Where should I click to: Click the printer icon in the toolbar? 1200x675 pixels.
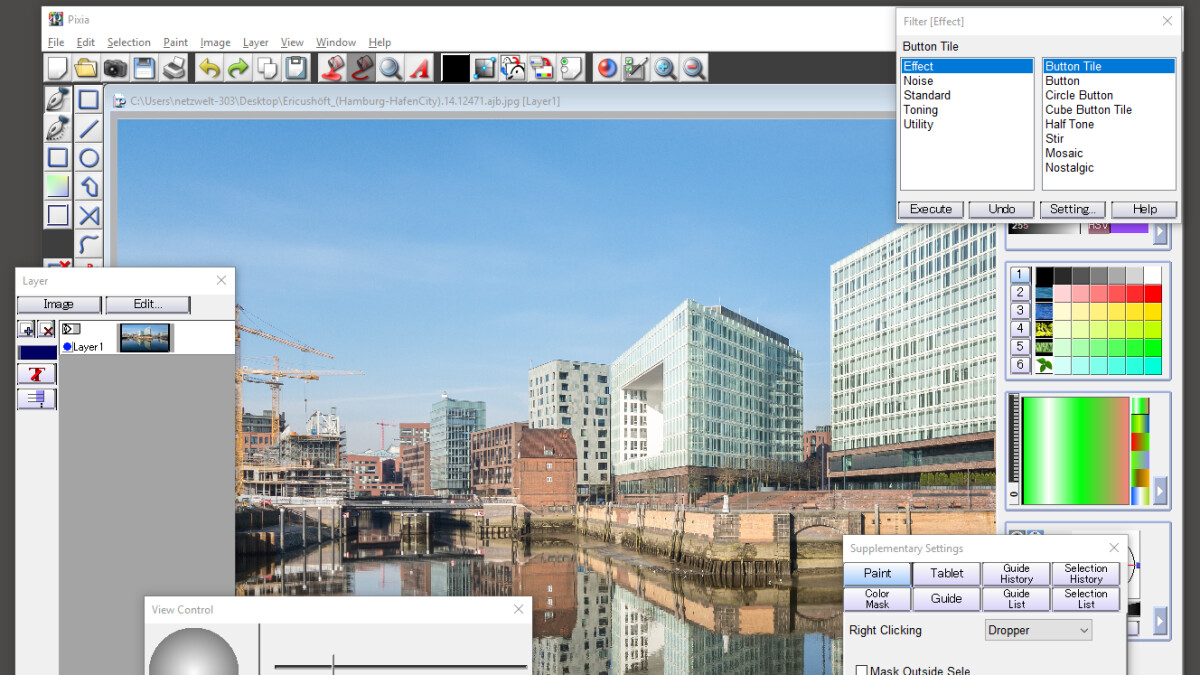coord(174,68)
